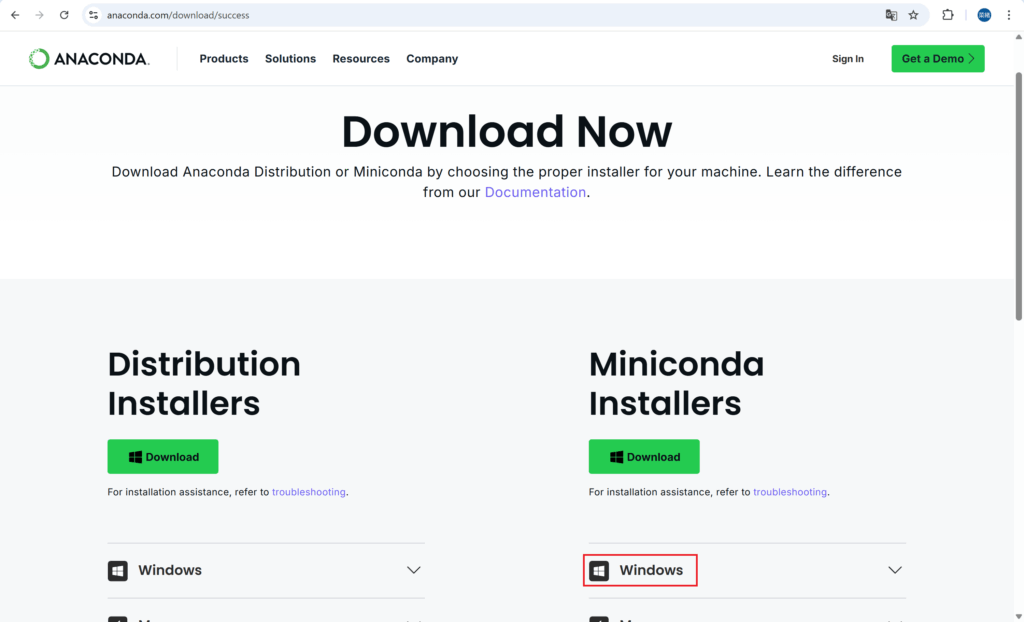Click the Windows icon under Miniconda Installers
This screenshot has width=1024, height=622.
(599, 570)
